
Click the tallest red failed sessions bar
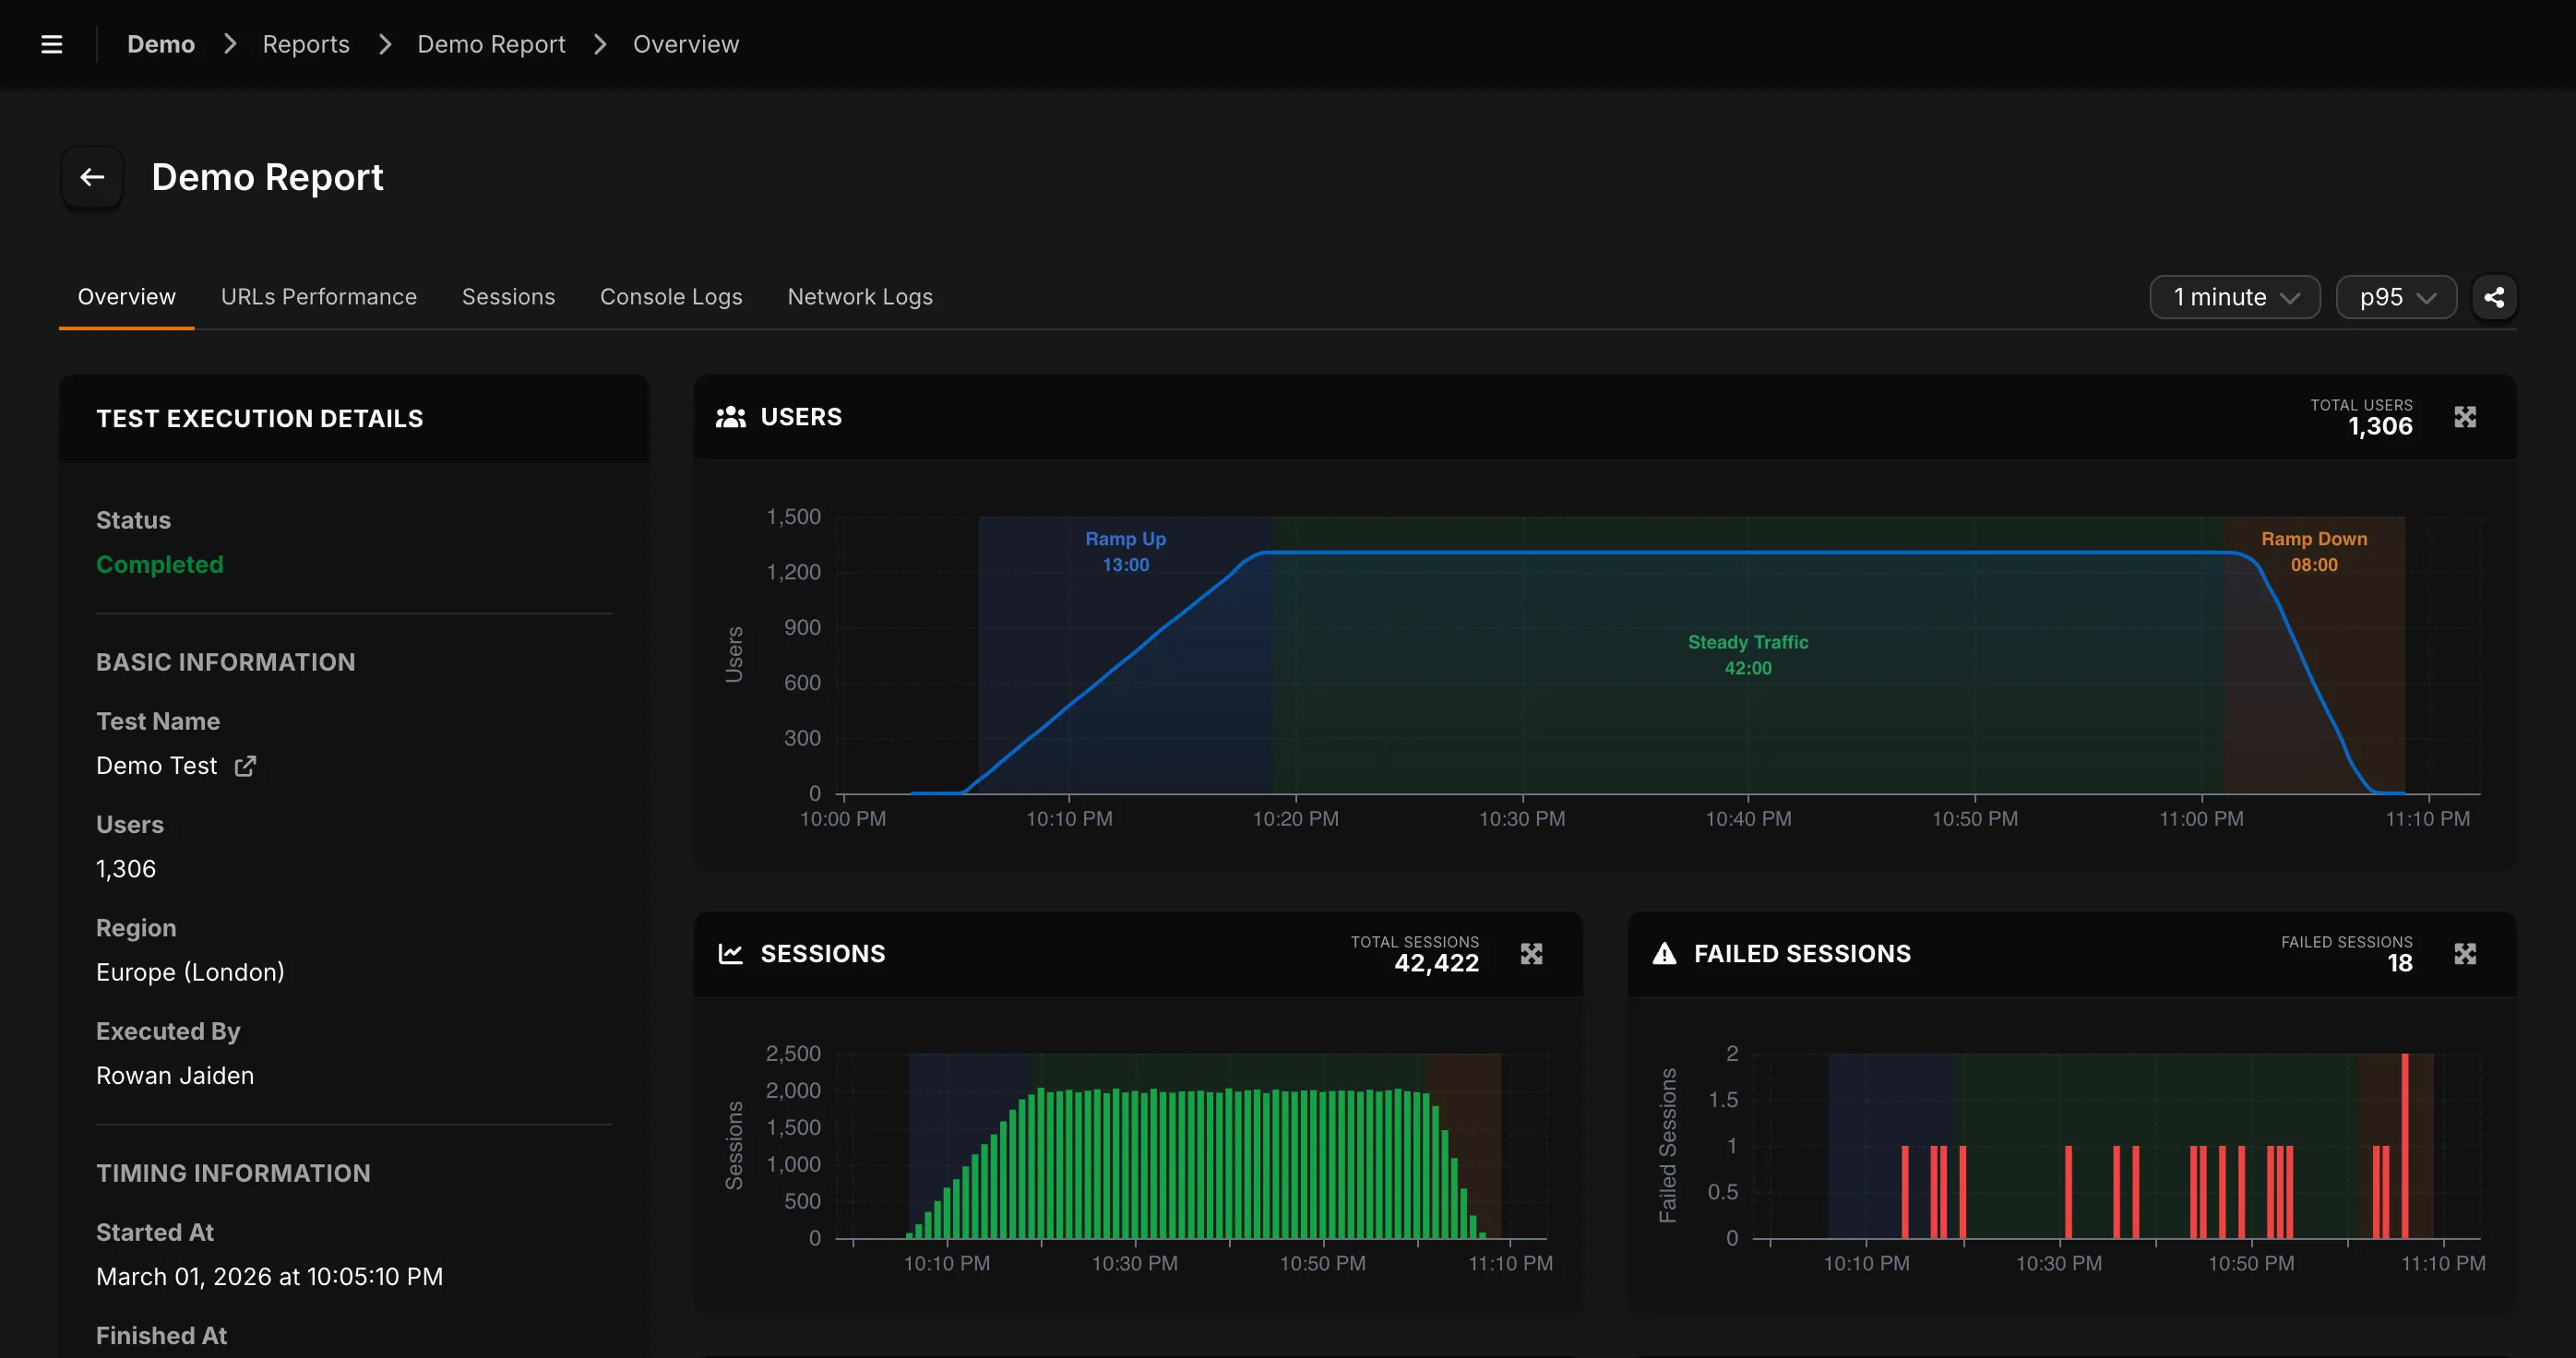coord(2405,1146)
